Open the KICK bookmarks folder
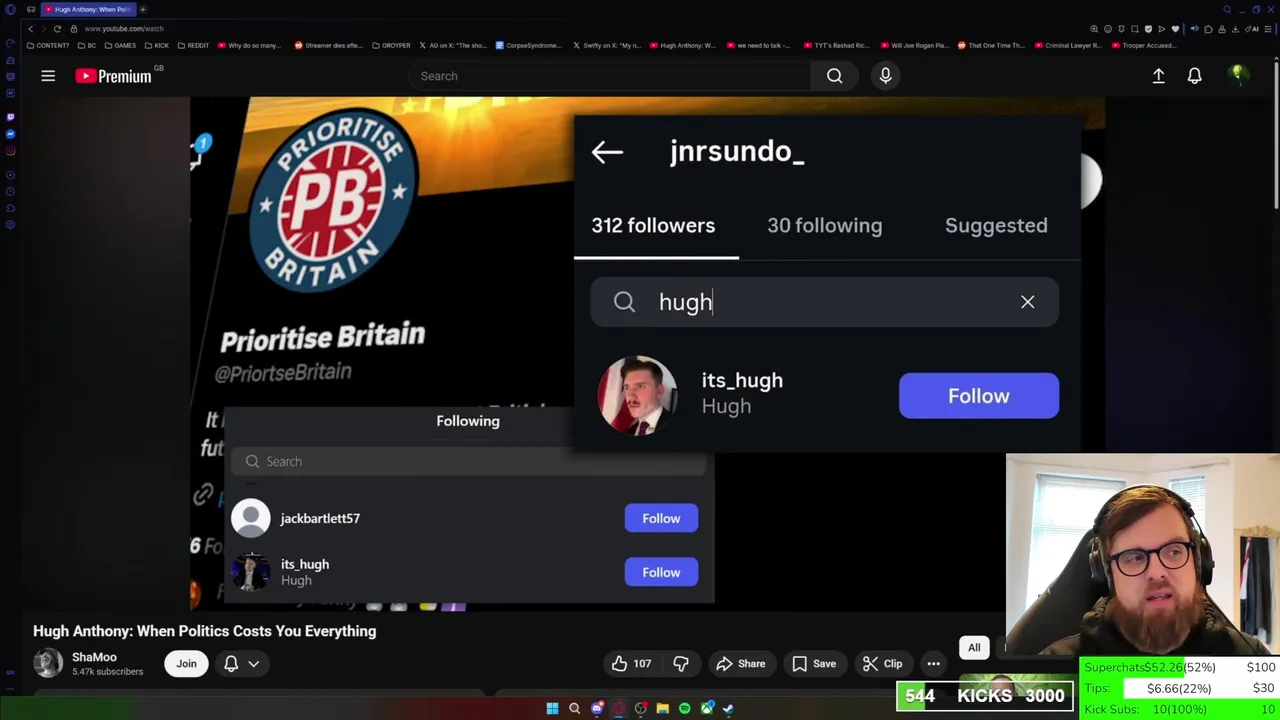Viewport: 1280px width, 720px height. click(x=157, y=46)
